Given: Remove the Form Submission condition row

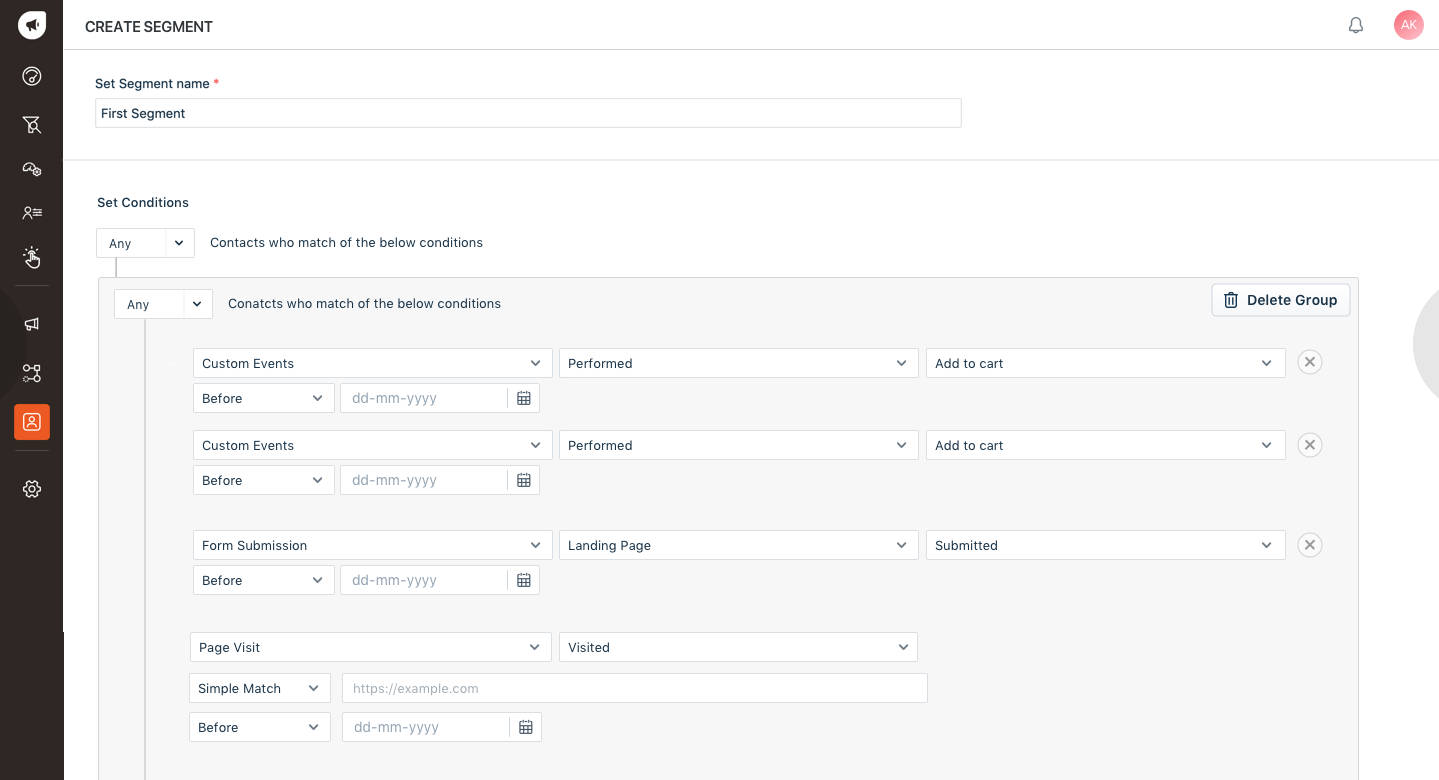Looking at the screenshot, I should (x=1309, y=545).
